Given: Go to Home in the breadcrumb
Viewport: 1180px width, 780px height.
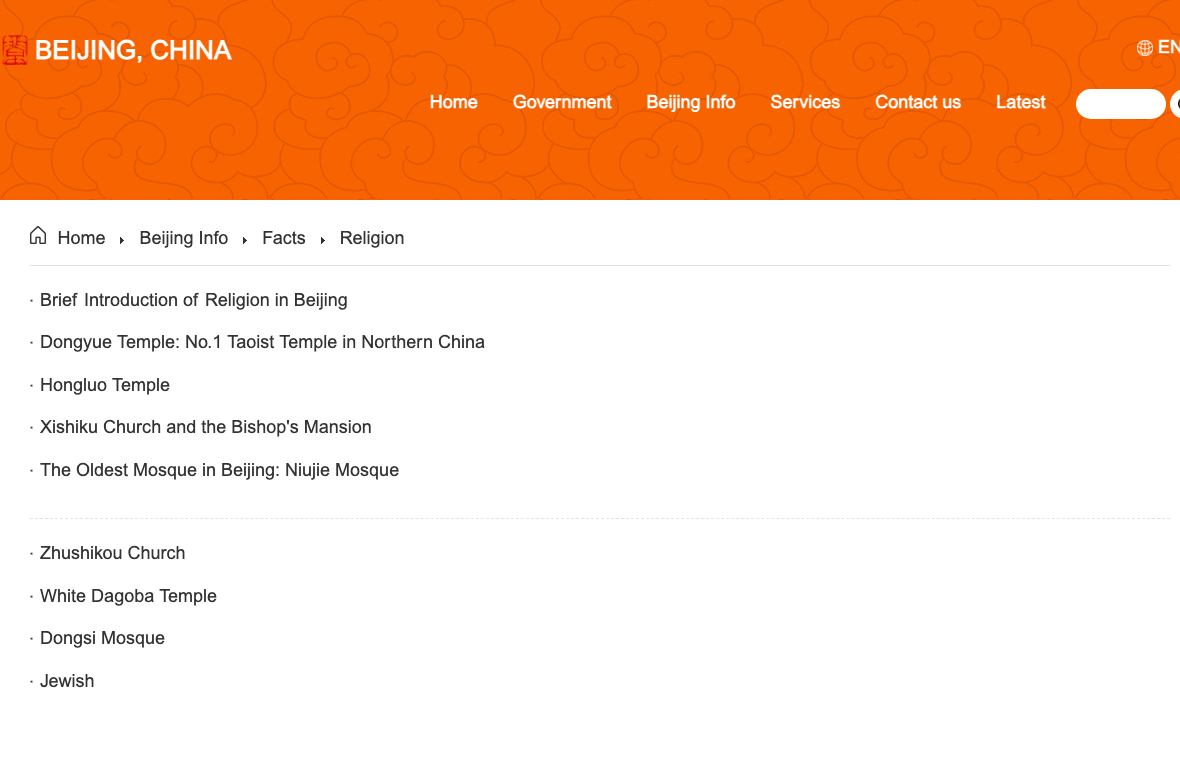Looking at the screenshot, I should 81,238.
